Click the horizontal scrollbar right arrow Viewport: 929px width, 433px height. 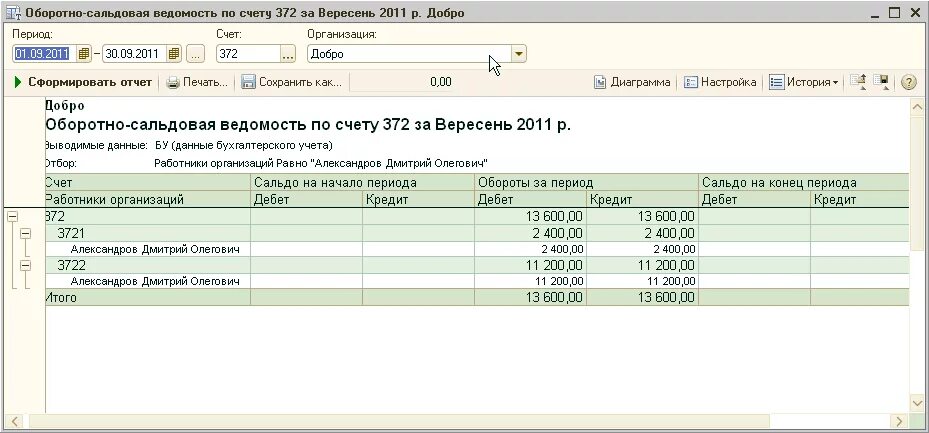coord(899,422)
